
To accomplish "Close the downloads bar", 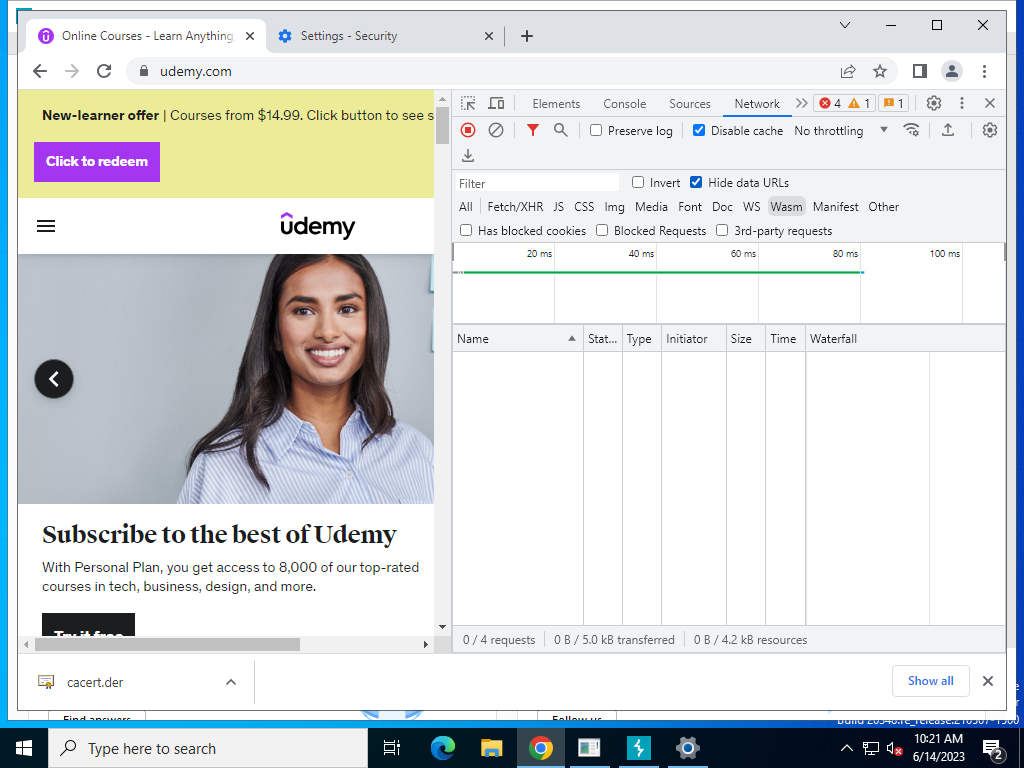I will click(x=987, y=681).
